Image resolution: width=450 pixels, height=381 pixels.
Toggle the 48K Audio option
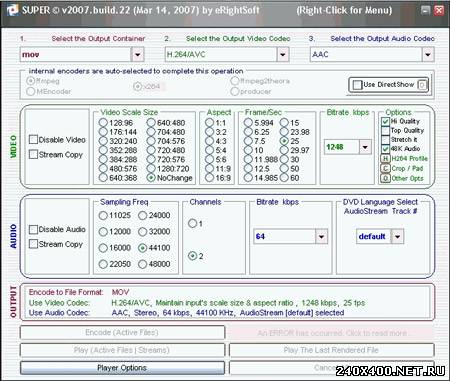(385, 149)
